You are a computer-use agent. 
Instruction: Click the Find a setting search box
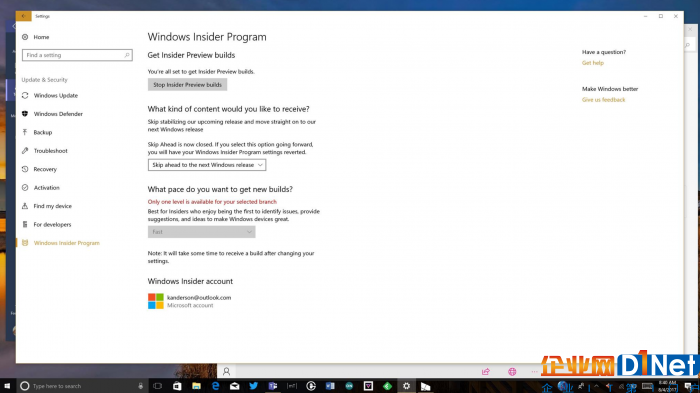click(77, 55)
